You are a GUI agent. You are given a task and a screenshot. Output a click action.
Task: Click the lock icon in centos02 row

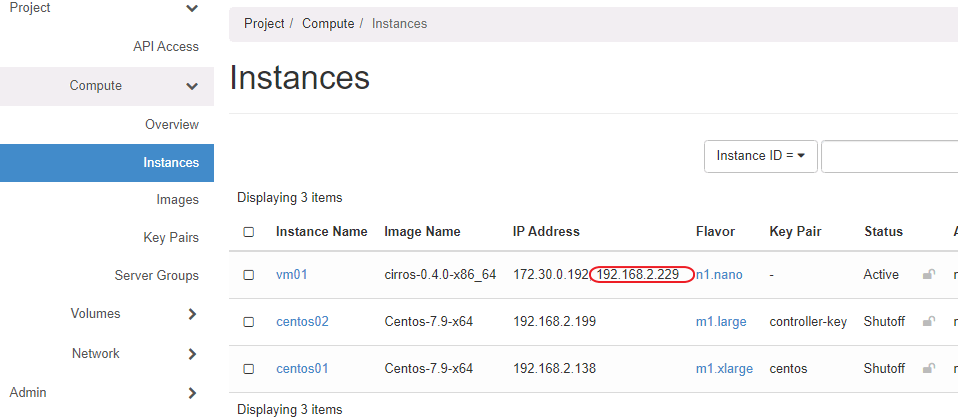coord(929,322)
